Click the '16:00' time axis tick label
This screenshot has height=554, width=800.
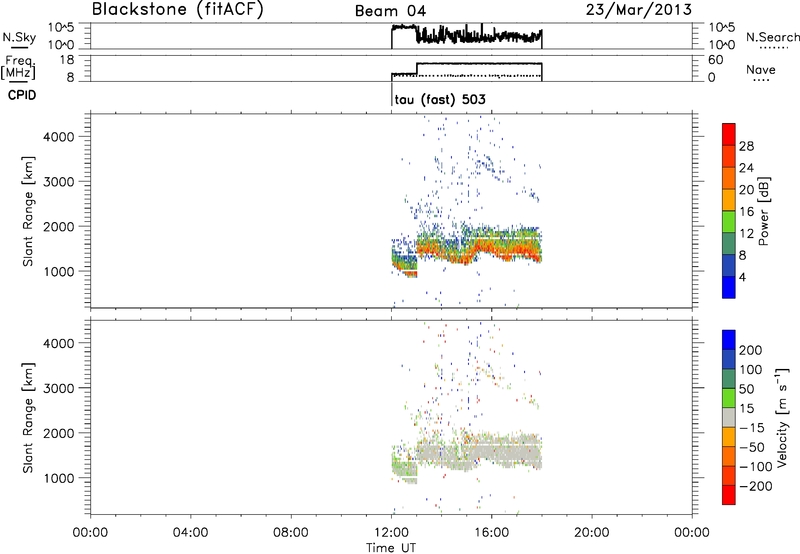pos(491,533)
